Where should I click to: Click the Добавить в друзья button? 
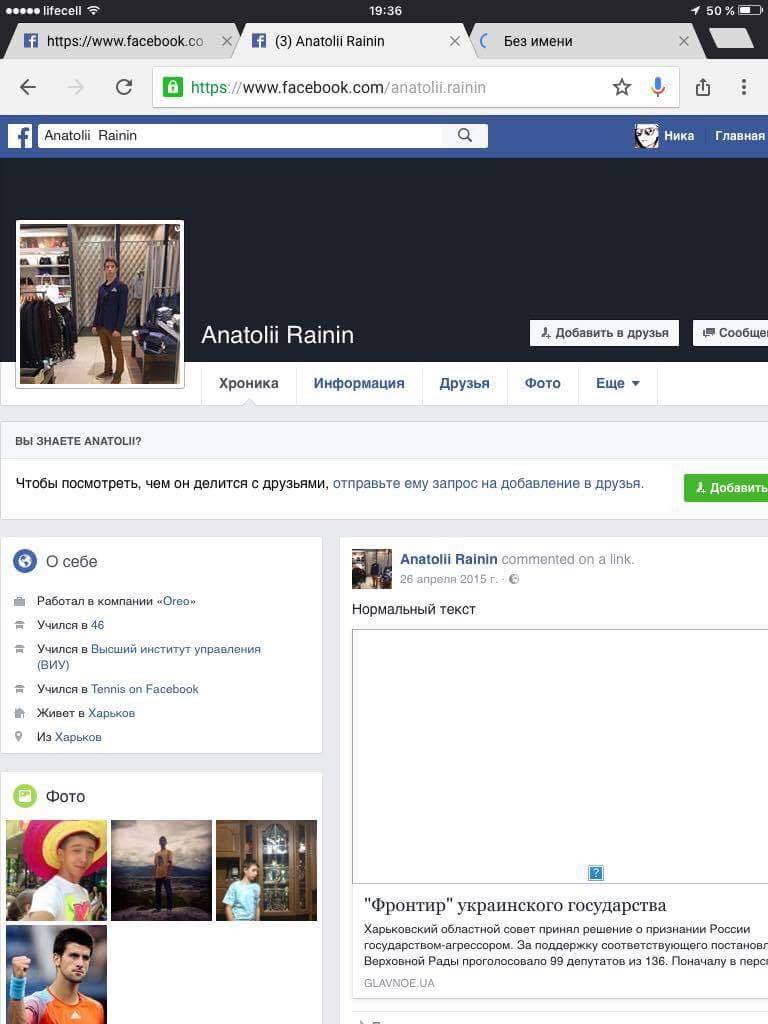(604, 333)
